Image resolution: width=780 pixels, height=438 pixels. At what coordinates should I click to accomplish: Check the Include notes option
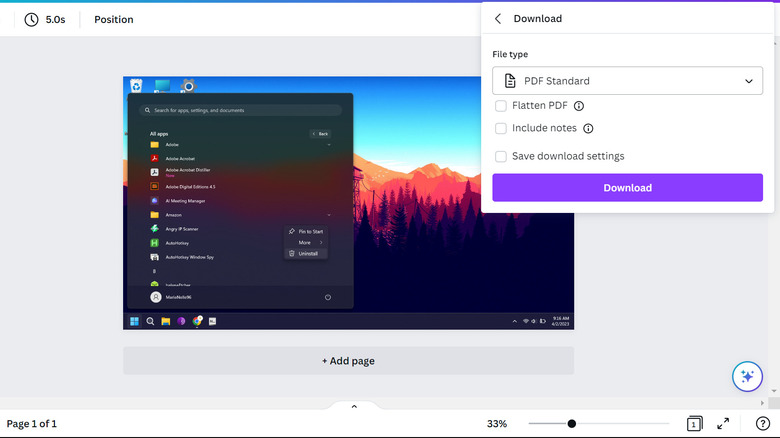point(501,128)
